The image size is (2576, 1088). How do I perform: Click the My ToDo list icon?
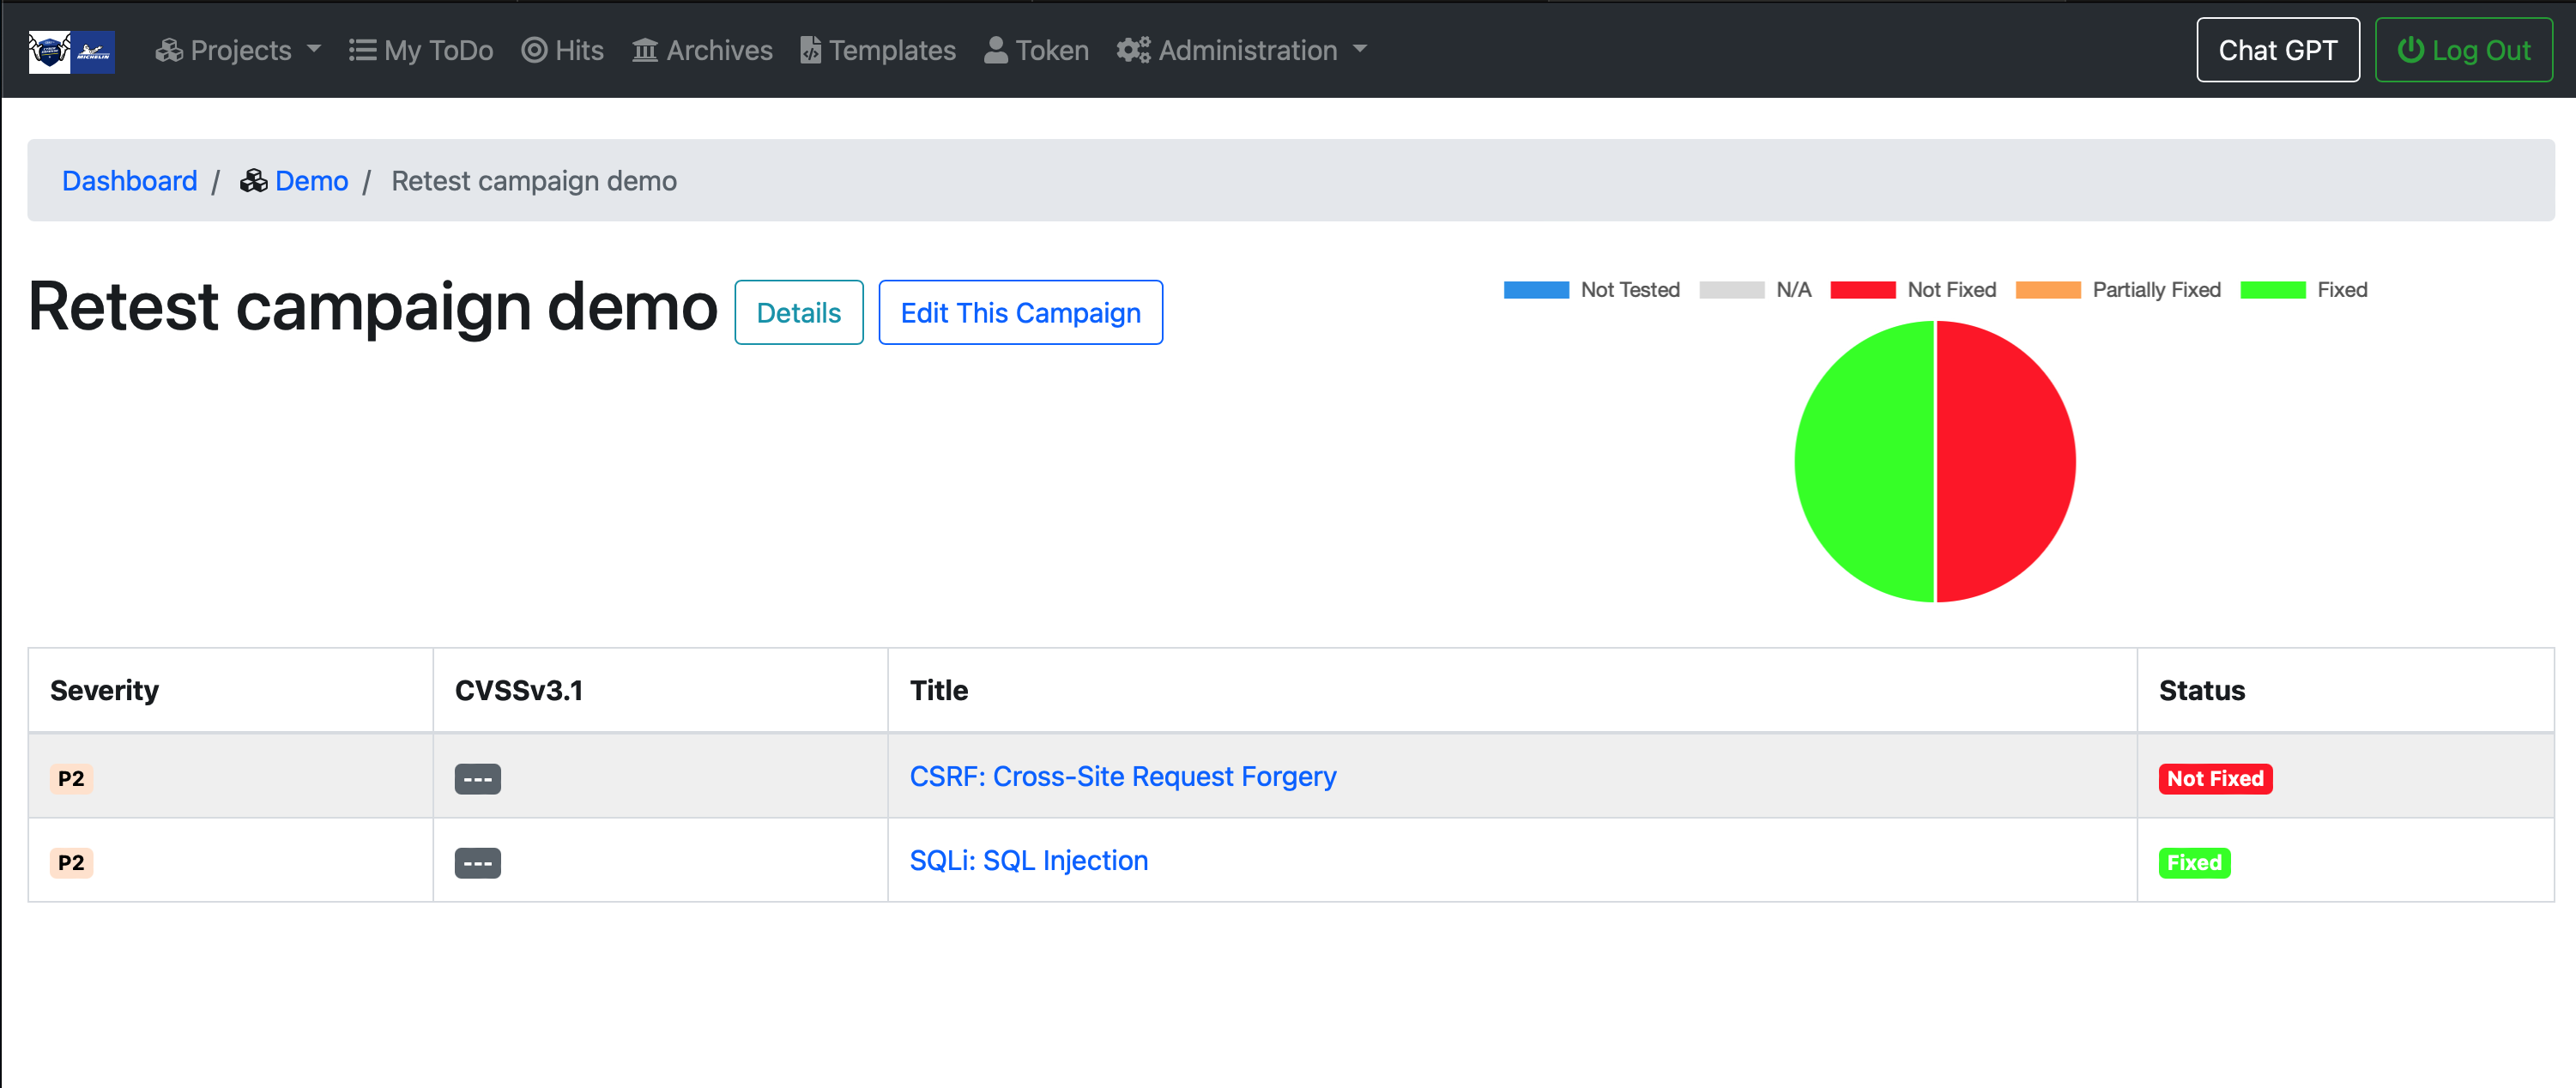pos(361,50)
